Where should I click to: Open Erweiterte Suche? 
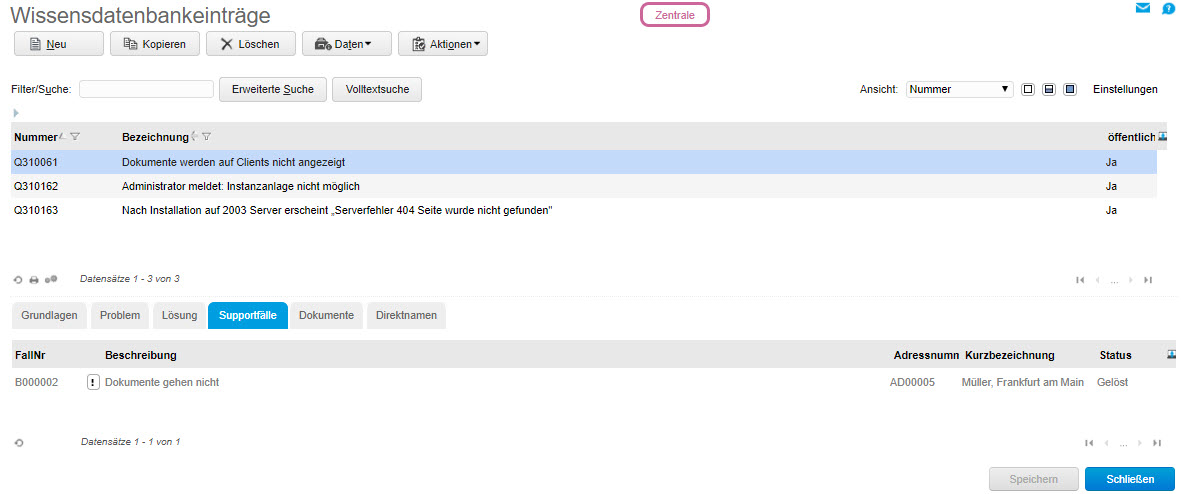(x=273, y=90)
